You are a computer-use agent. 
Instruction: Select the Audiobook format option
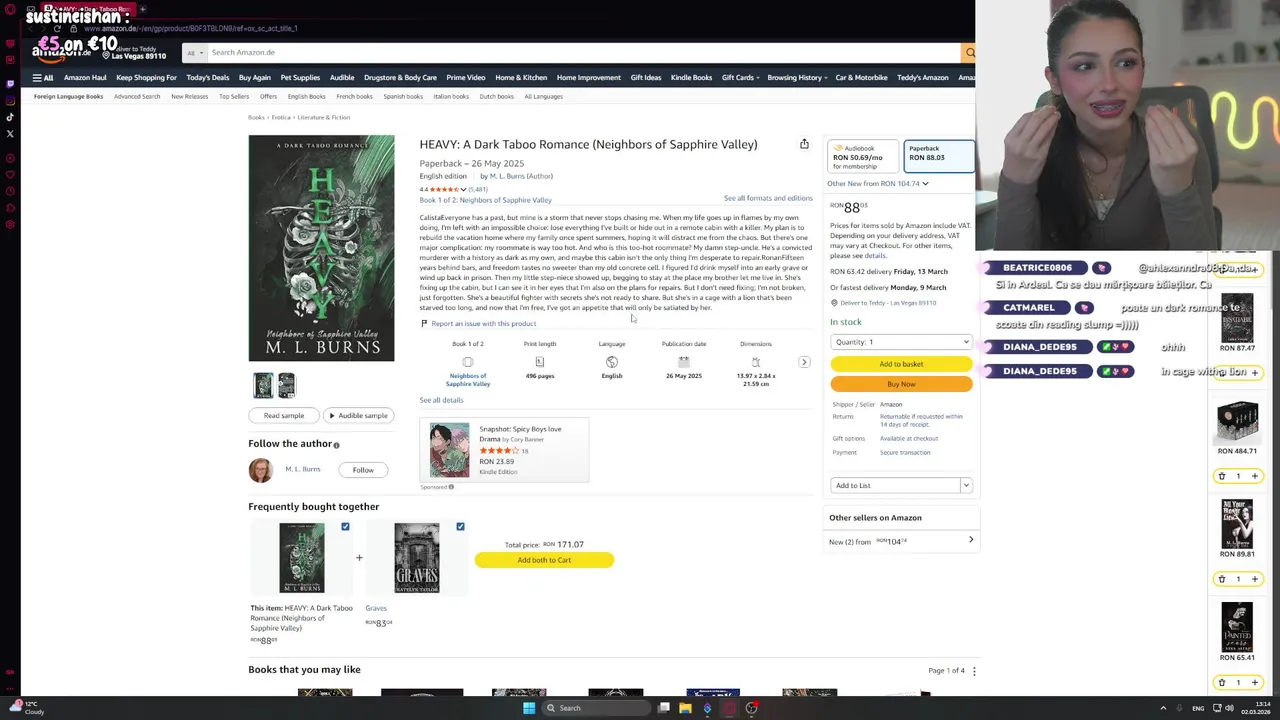click(x=863, y=156)
